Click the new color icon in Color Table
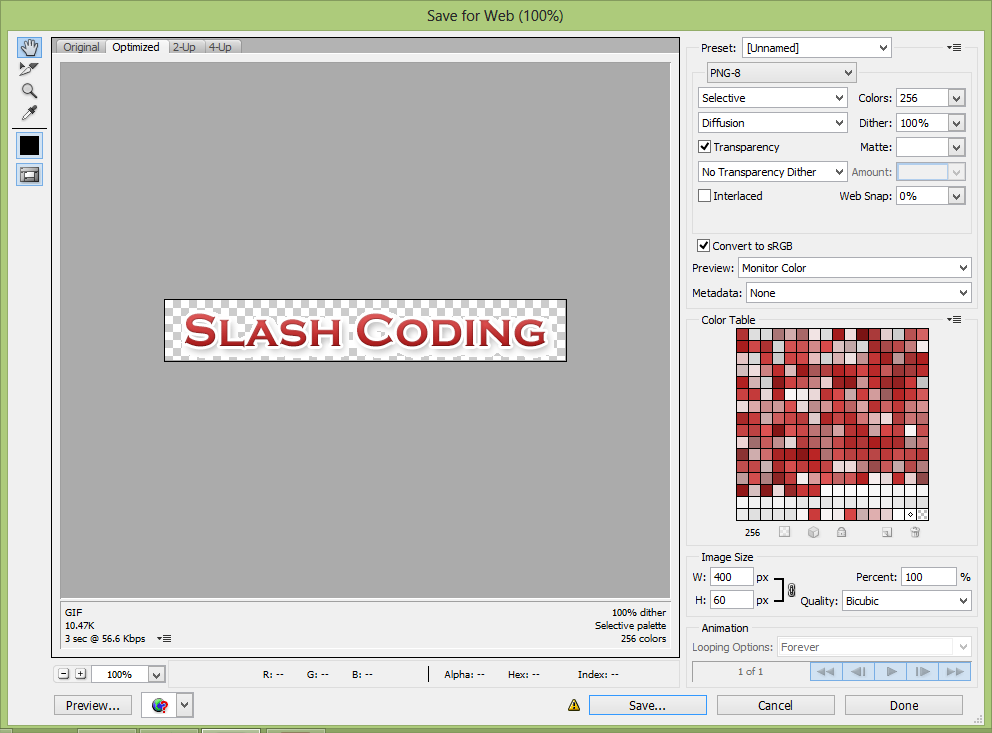This screenshot has width=992, height=733. click(887, 532)
